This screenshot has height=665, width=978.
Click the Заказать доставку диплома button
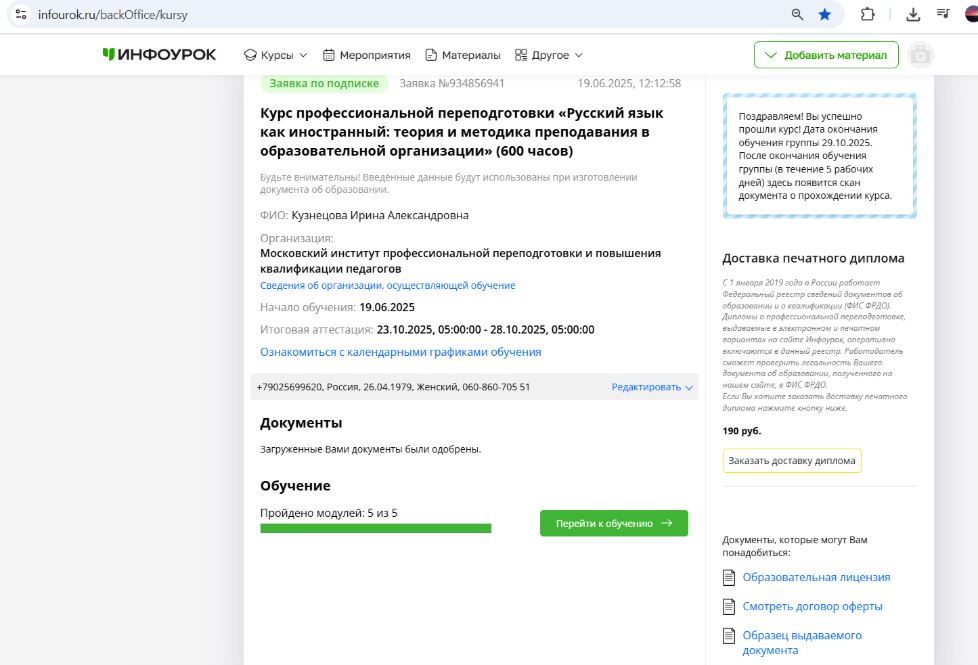click(791, 461)
